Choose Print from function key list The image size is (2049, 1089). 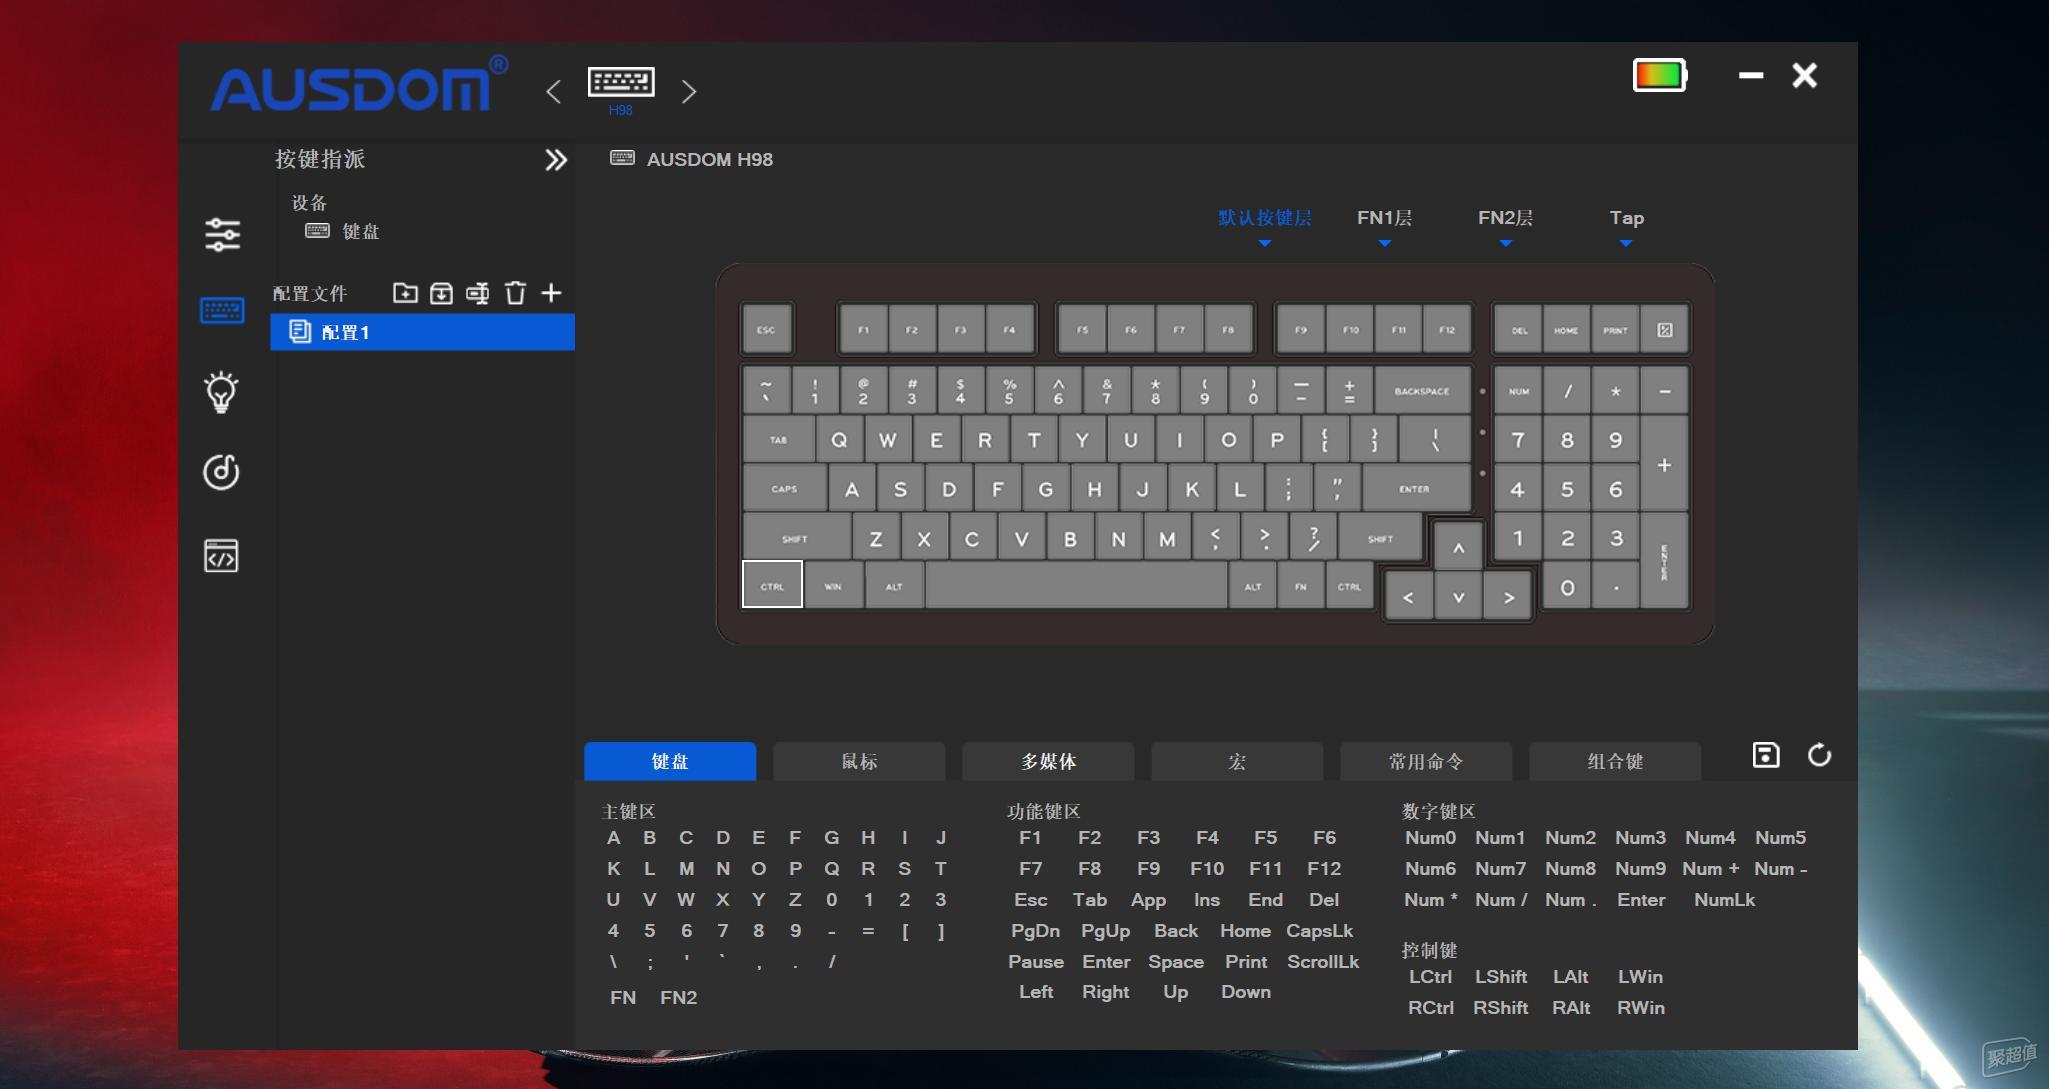1246,962
